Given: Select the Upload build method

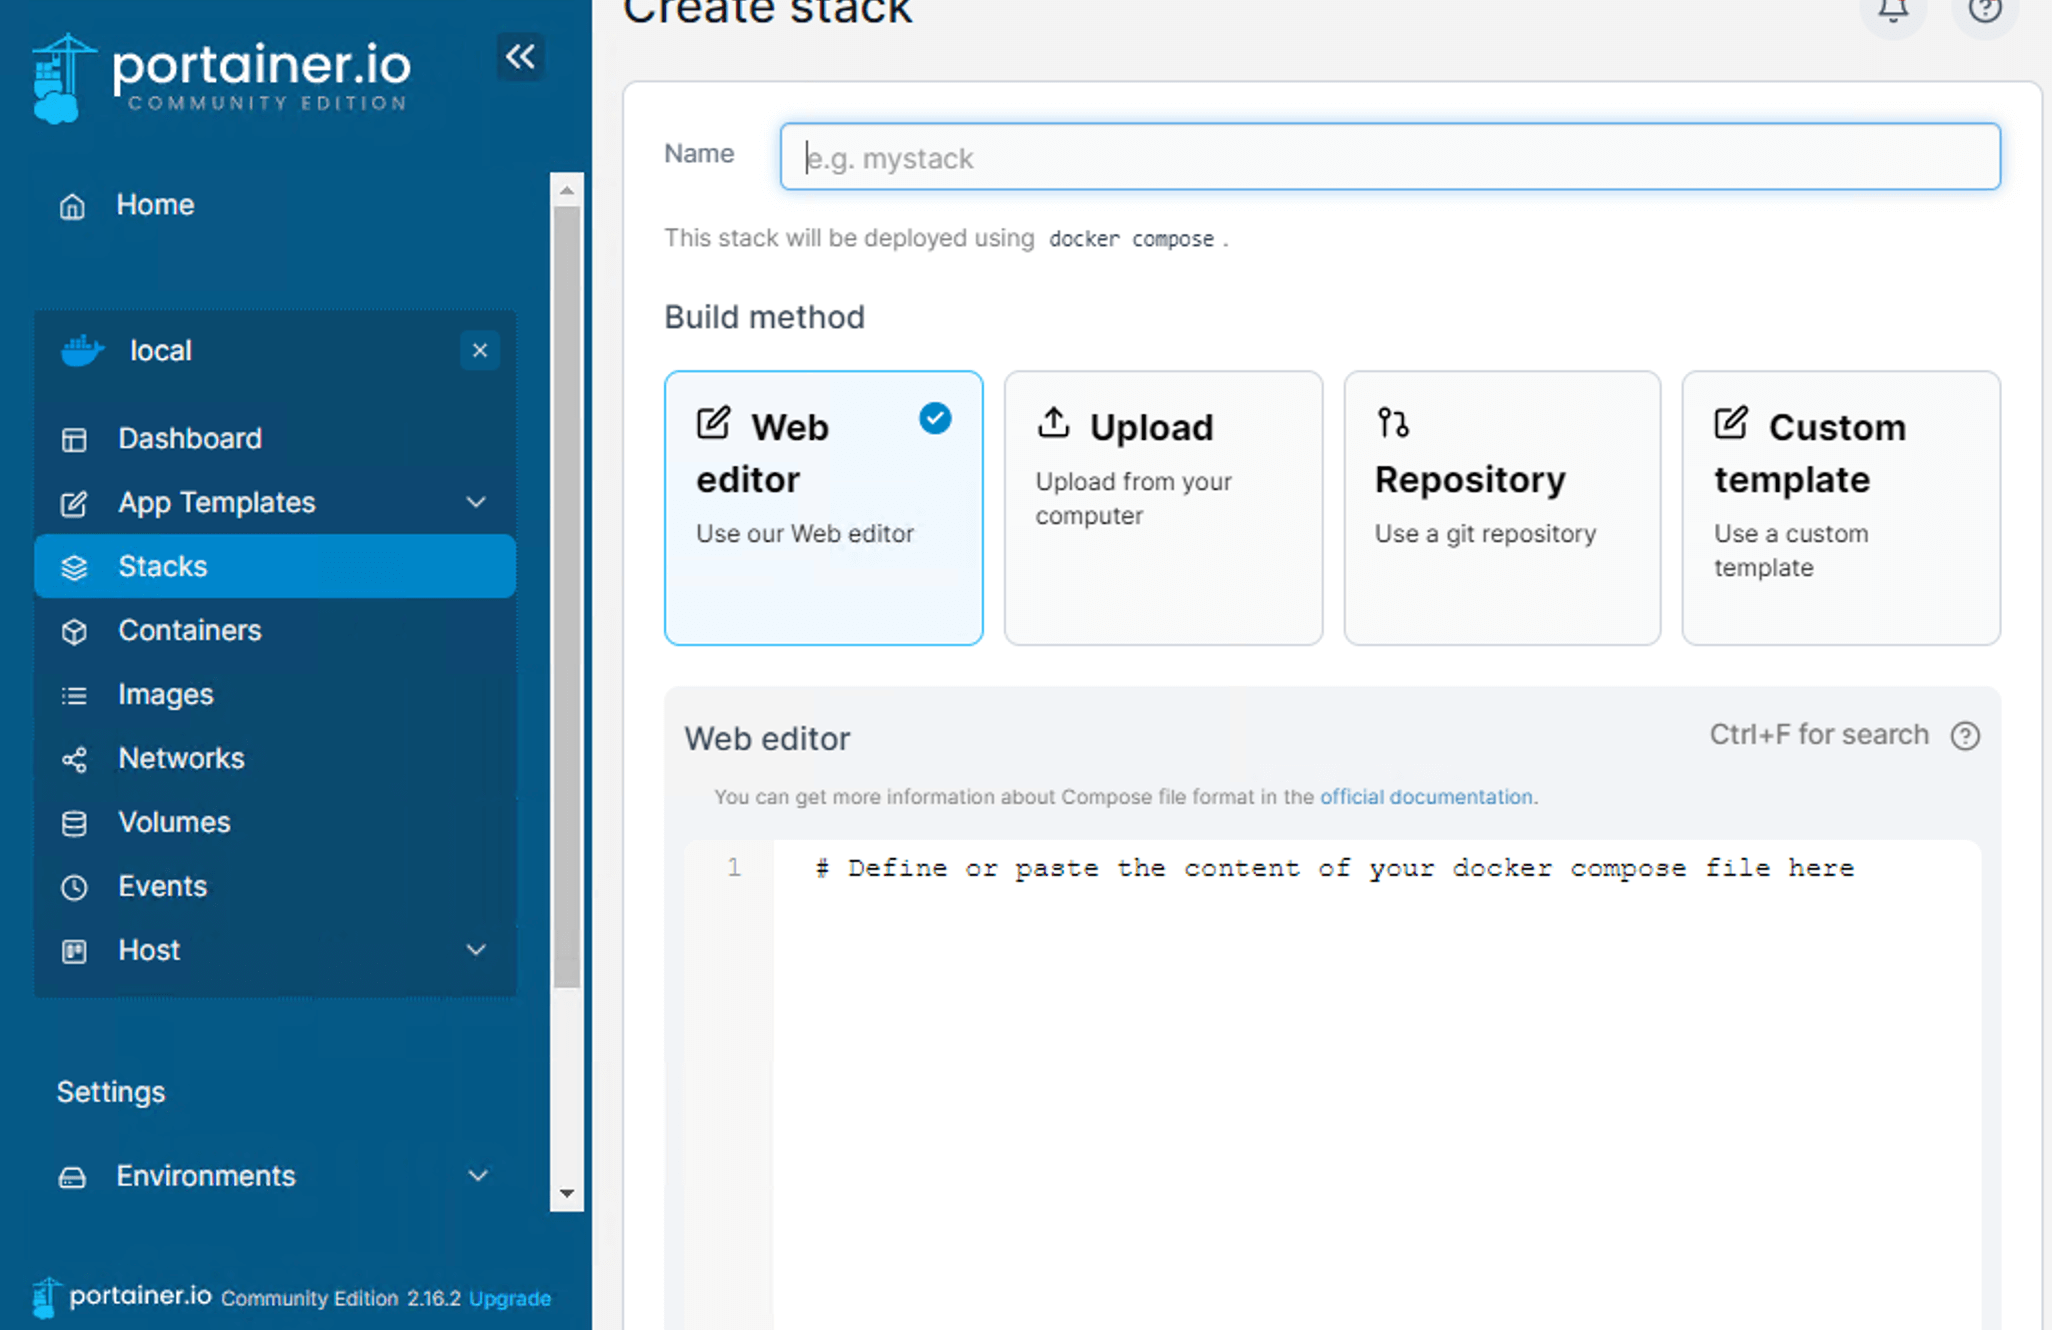Looking at the screenshot, I should [1162, 508].
